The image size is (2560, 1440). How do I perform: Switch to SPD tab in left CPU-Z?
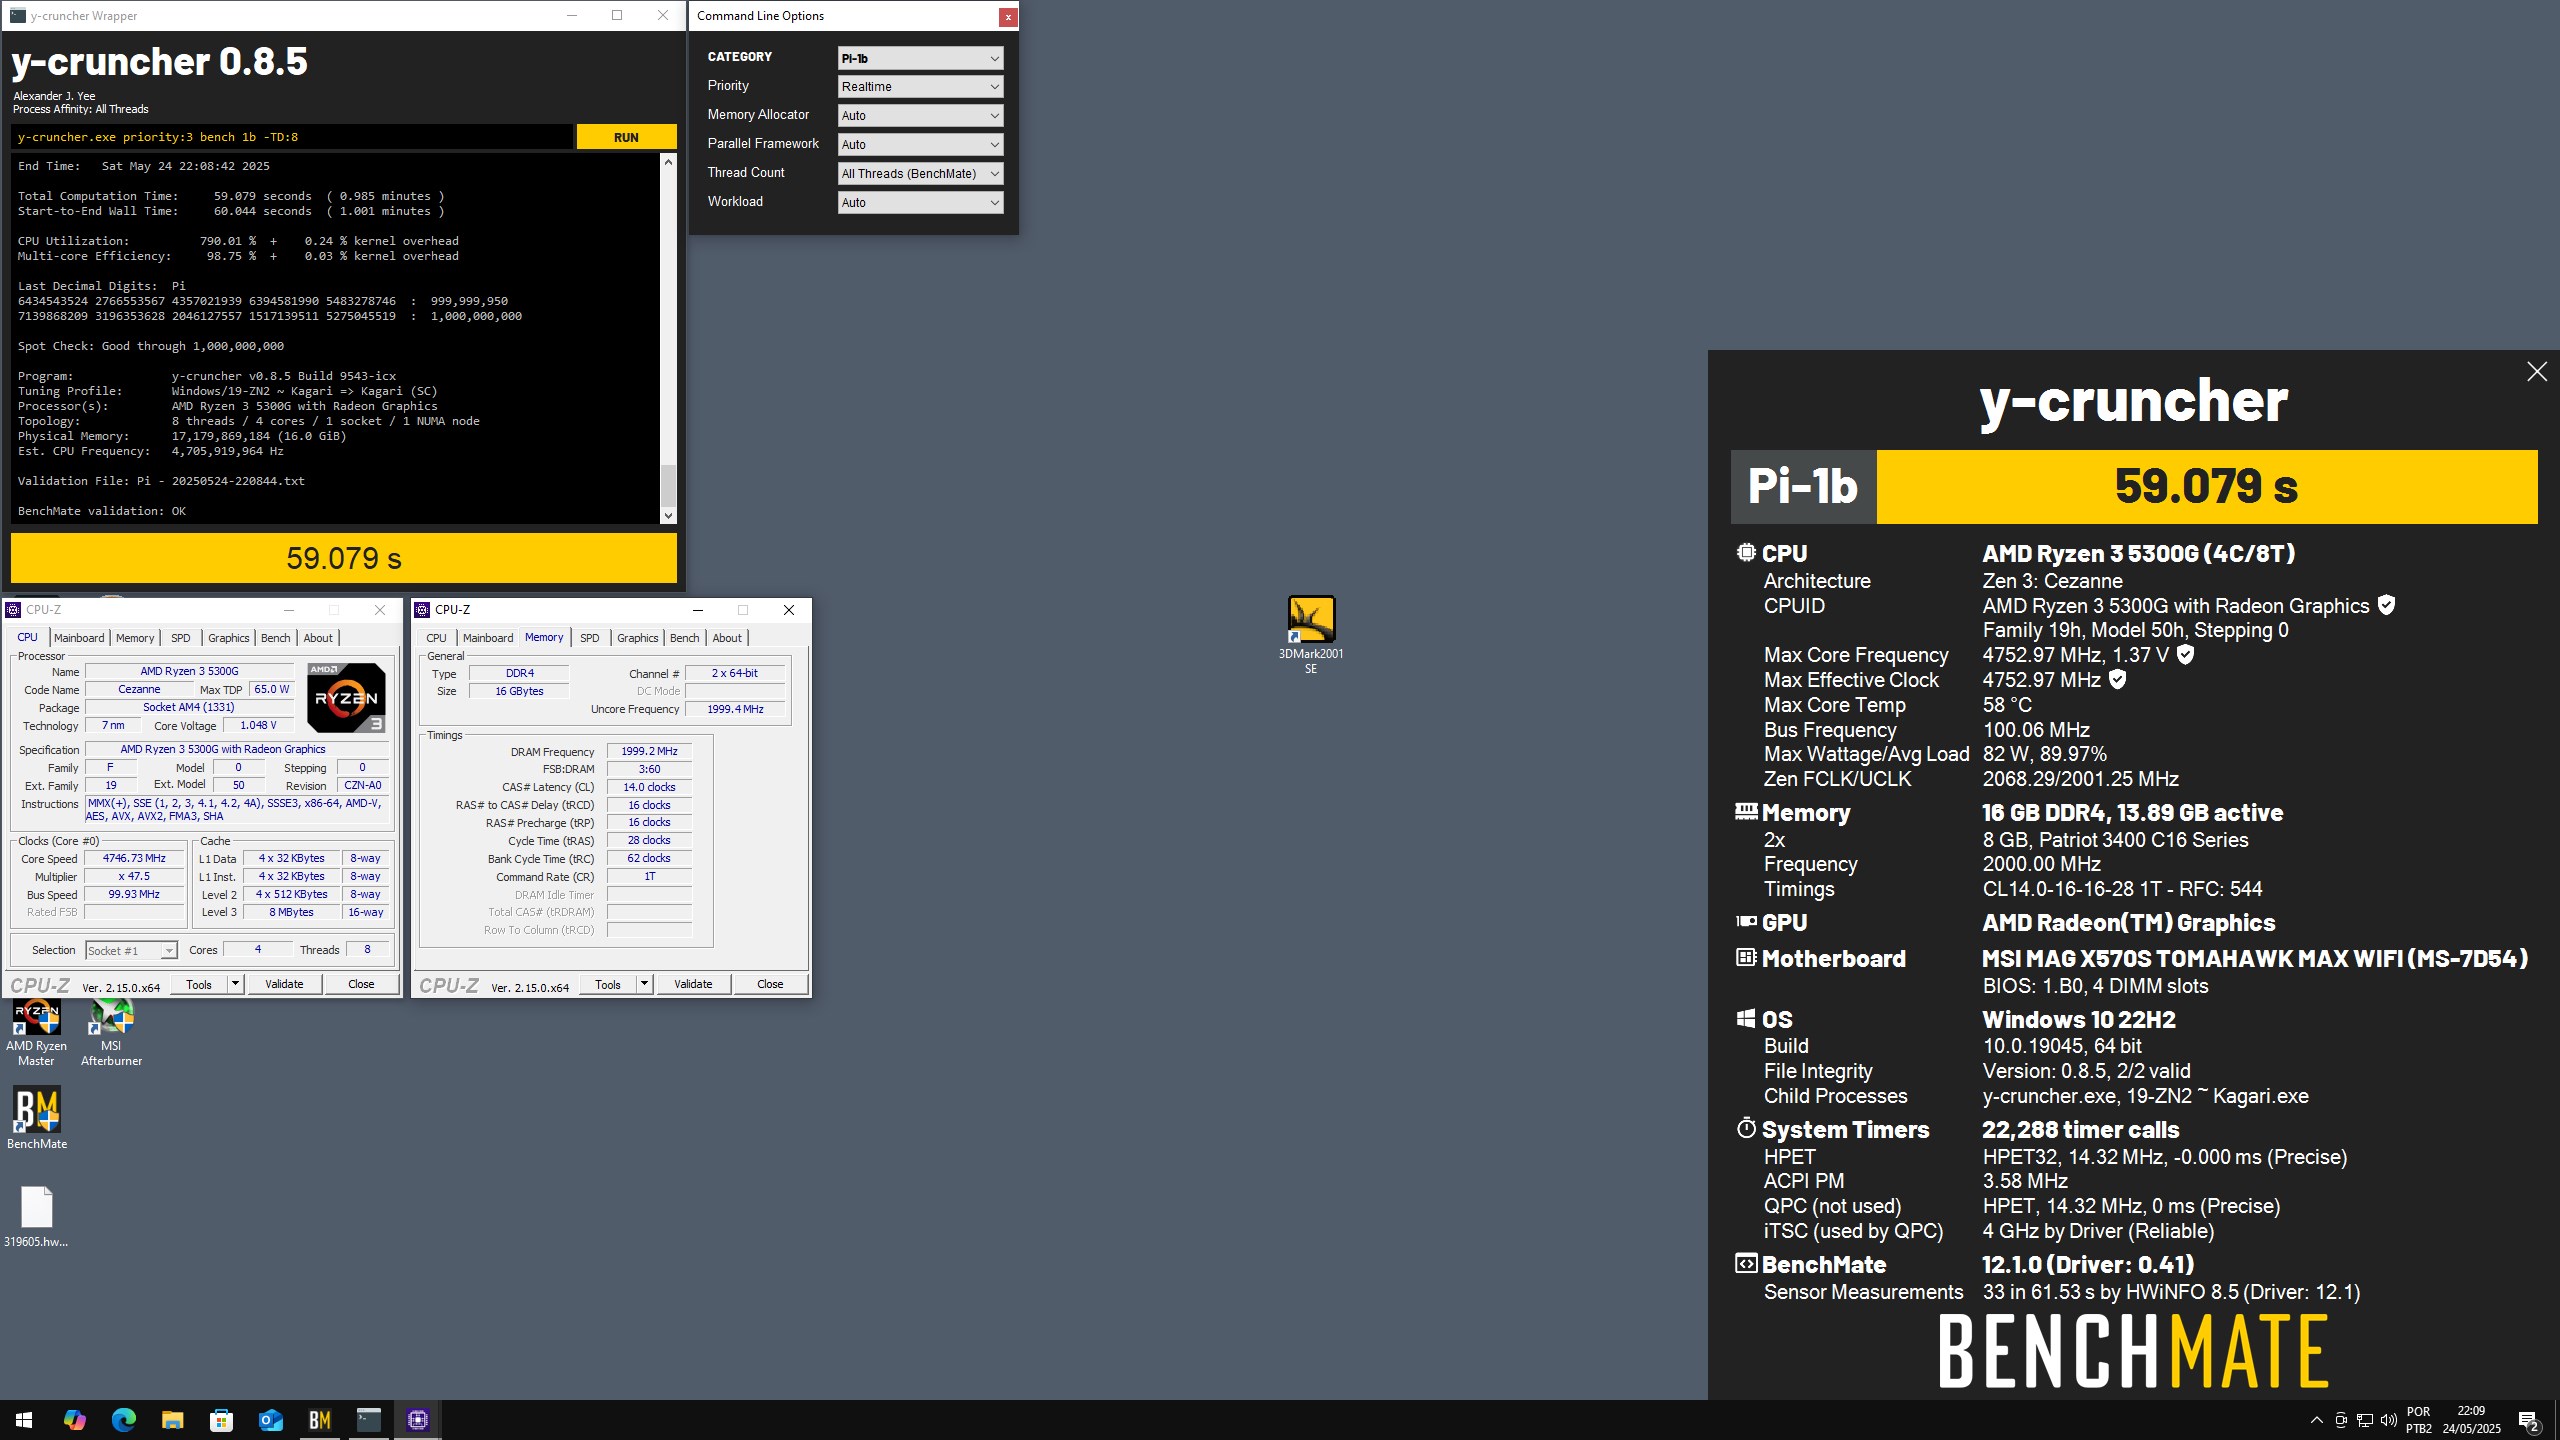[181, 638]
